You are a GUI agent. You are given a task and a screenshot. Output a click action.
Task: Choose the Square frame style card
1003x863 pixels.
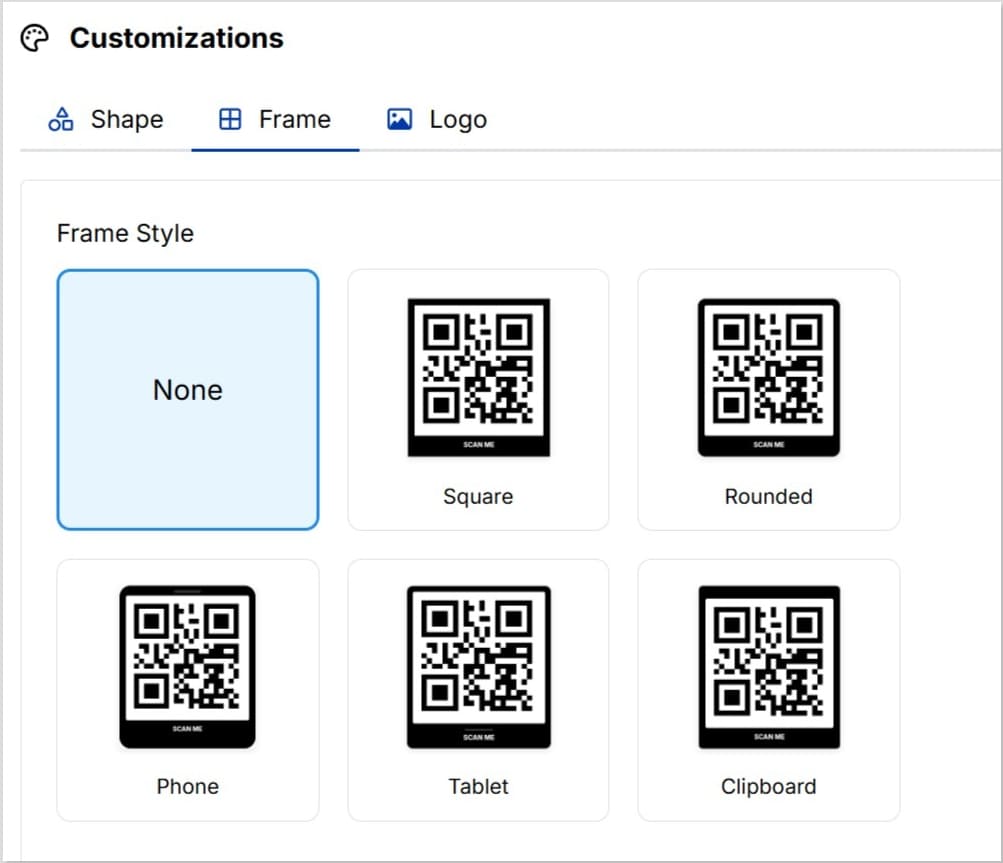[478, 400]
